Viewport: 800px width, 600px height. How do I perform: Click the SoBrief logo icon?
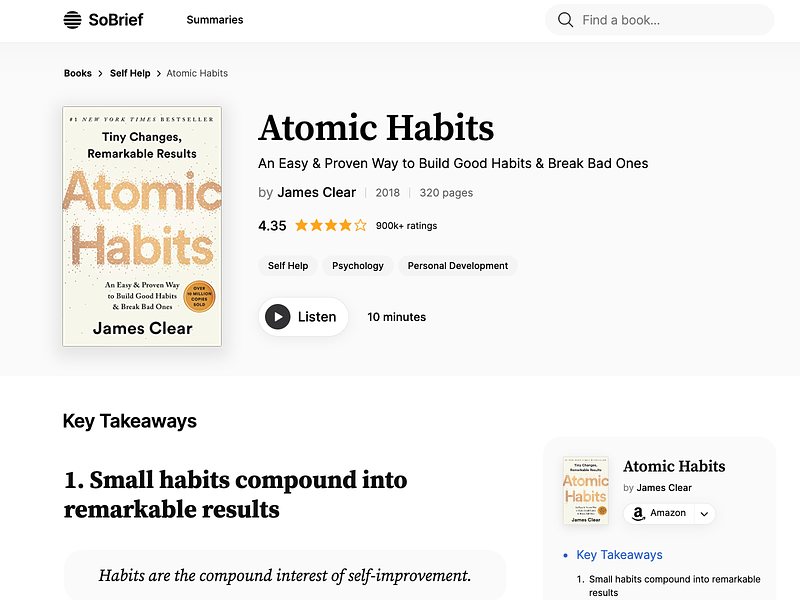[x=72, y=20]
